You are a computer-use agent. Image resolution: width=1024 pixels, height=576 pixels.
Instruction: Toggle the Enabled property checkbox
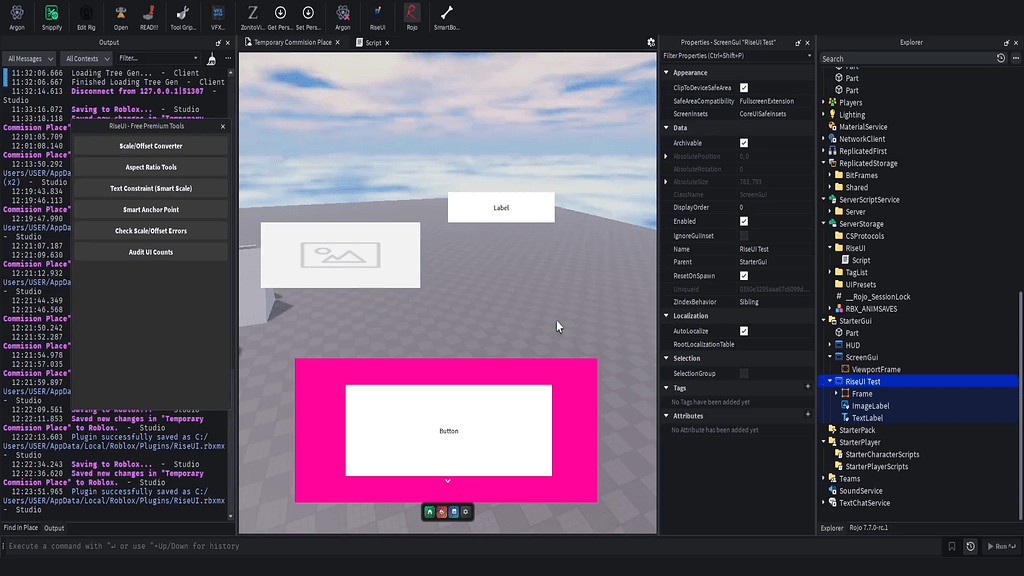click(x=744, y=221)
